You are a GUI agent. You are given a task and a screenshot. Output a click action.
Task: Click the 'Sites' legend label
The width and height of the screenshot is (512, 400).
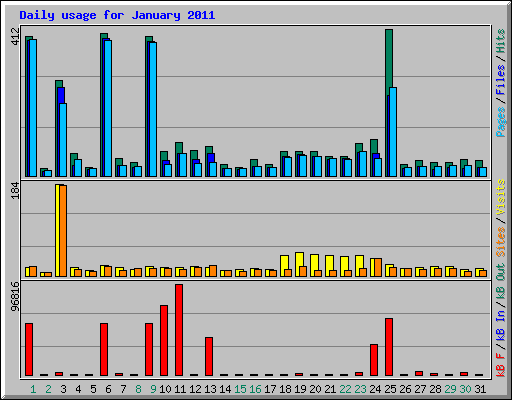click(500, 242)
